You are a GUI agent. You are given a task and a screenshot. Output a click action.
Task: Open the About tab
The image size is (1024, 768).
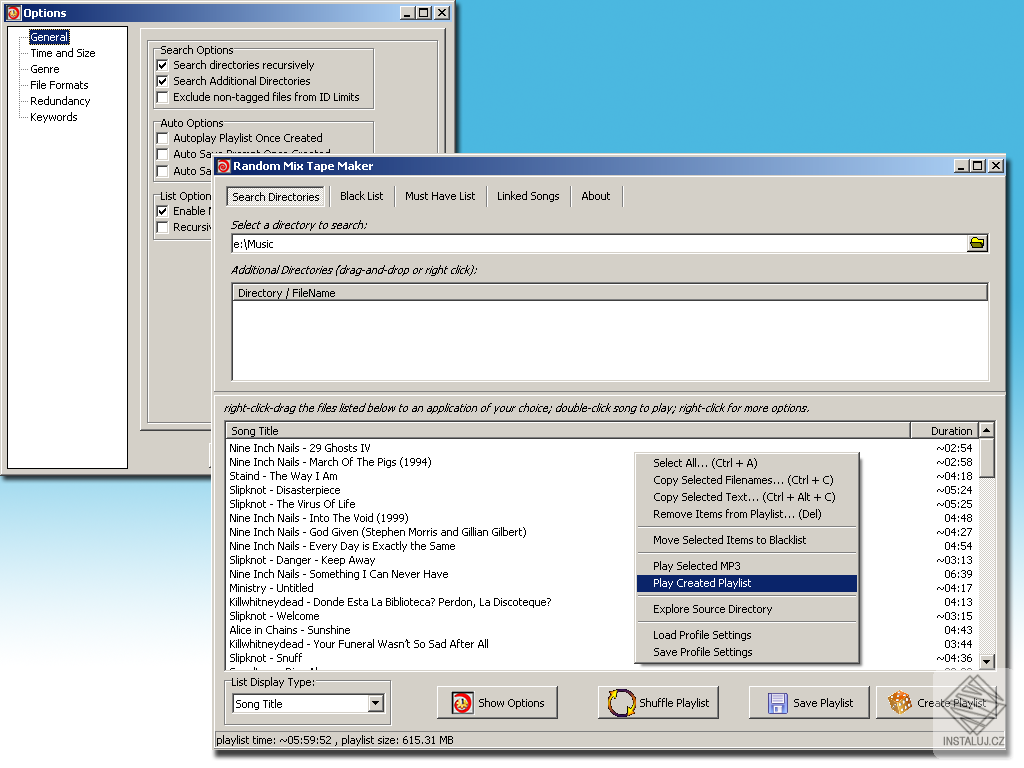coord(596,196)
